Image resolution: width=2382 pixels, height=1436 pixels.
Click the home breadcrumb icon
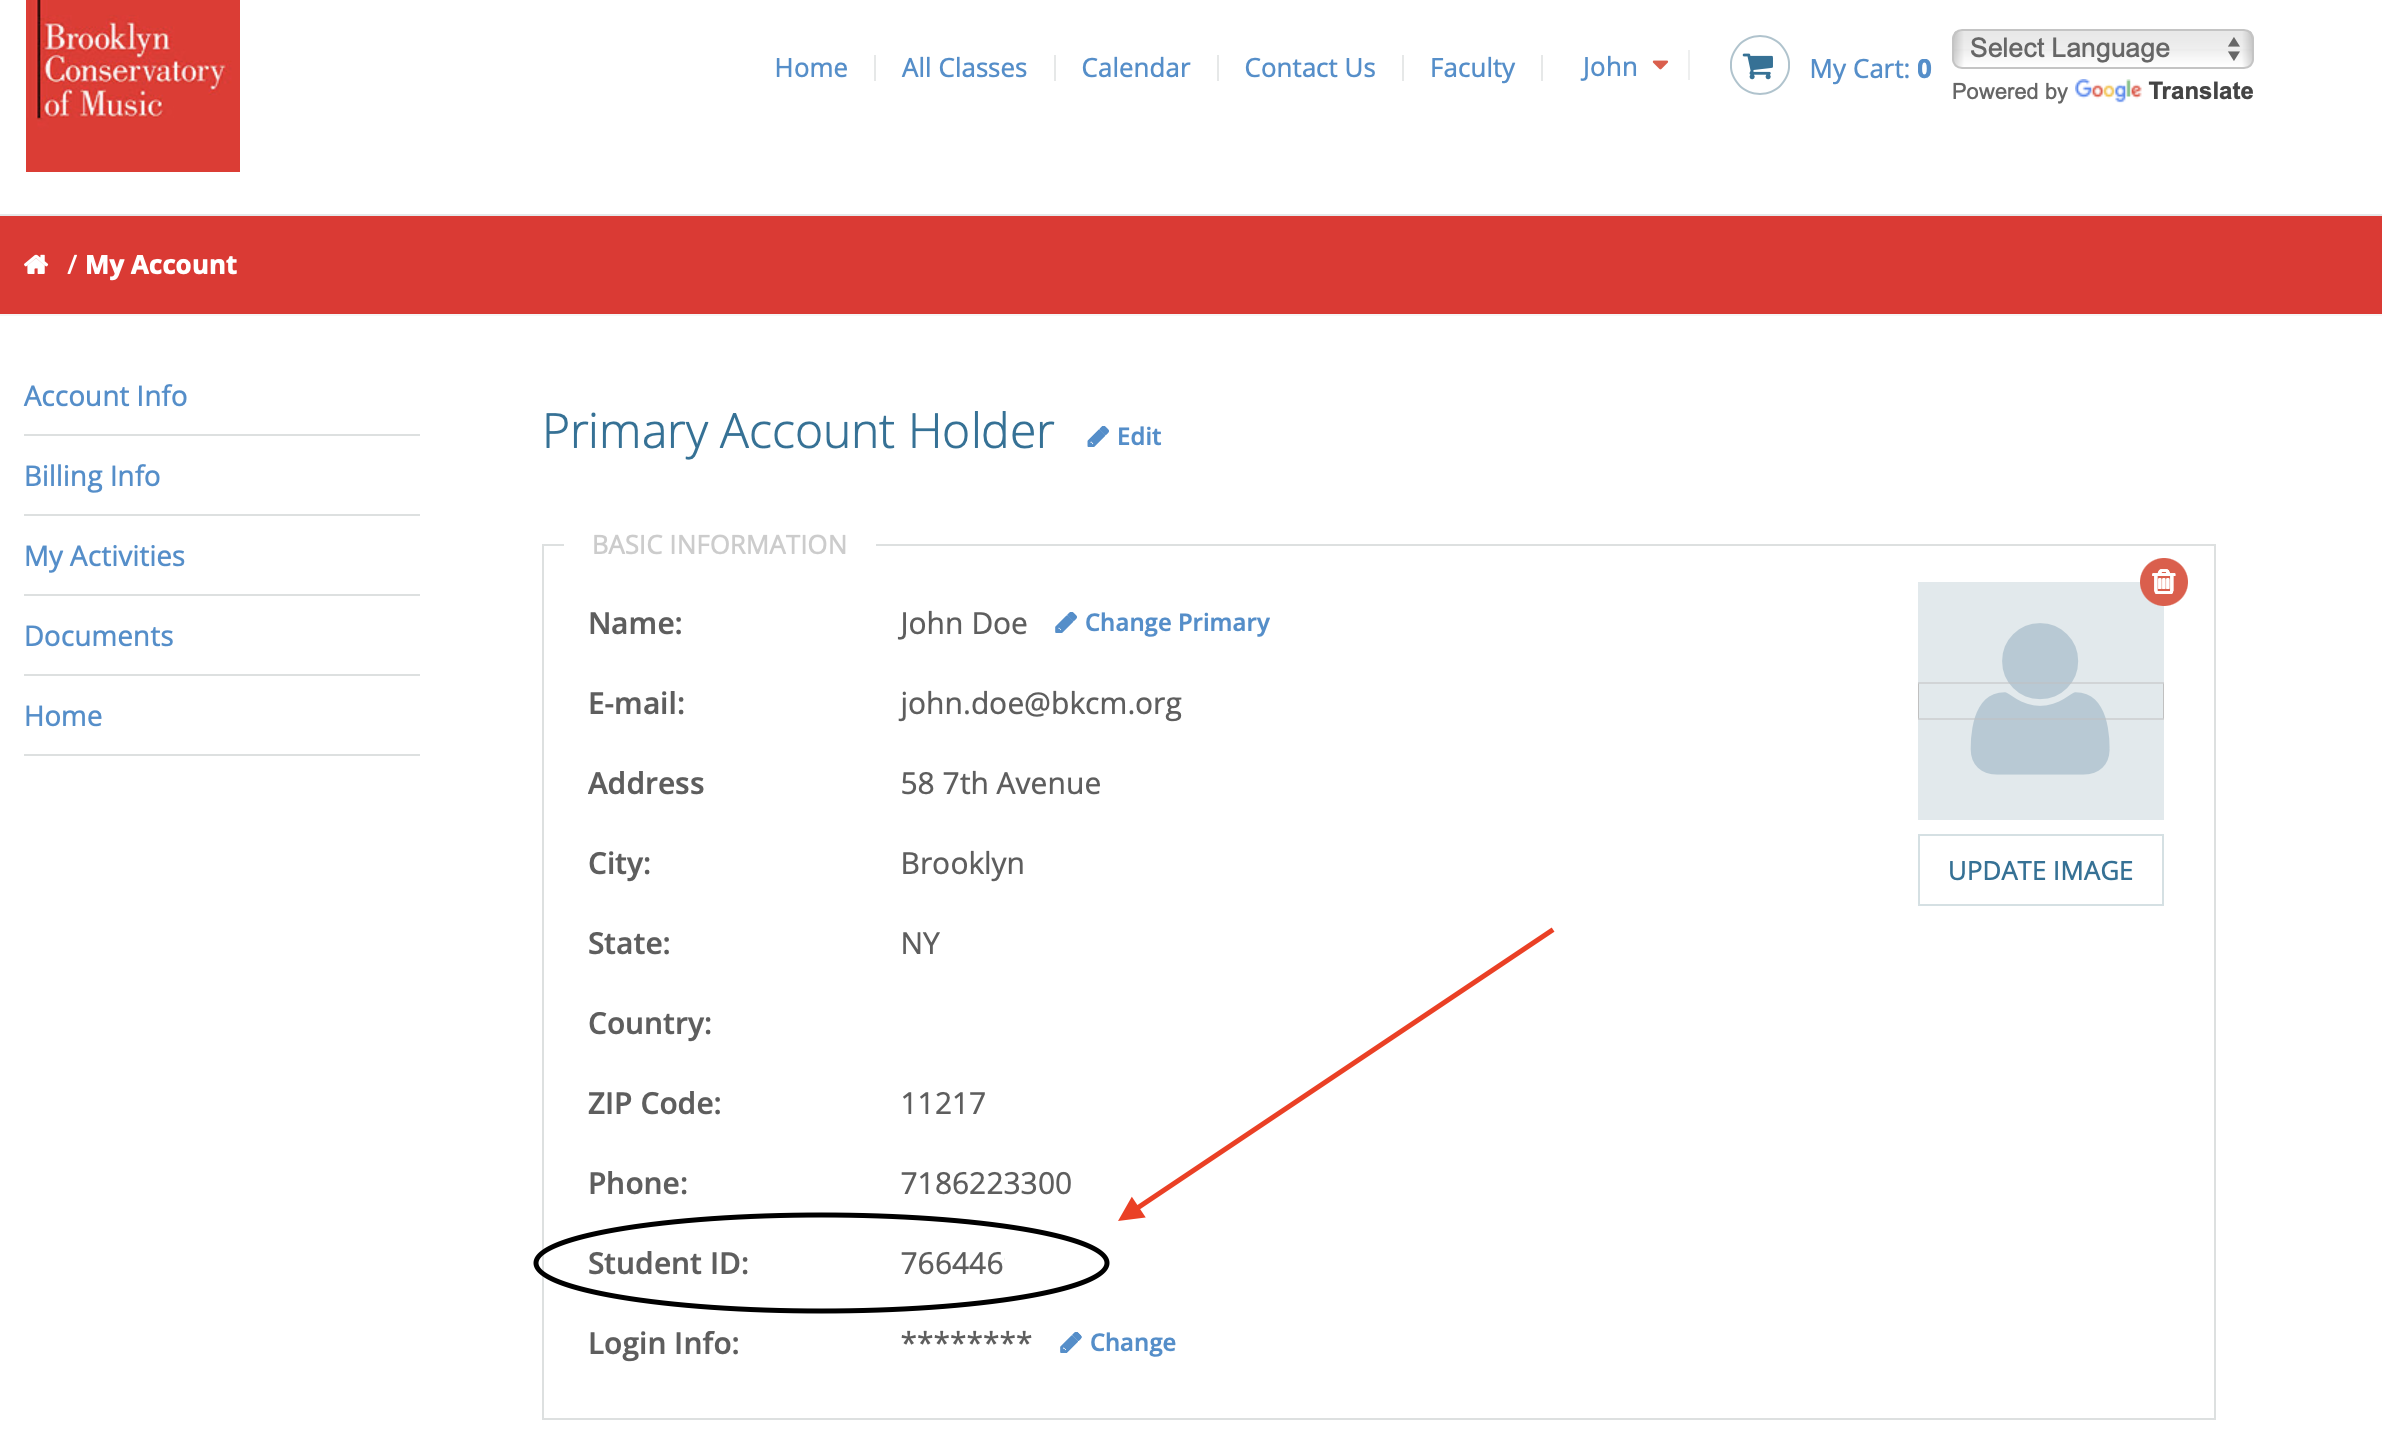[36, 265]
